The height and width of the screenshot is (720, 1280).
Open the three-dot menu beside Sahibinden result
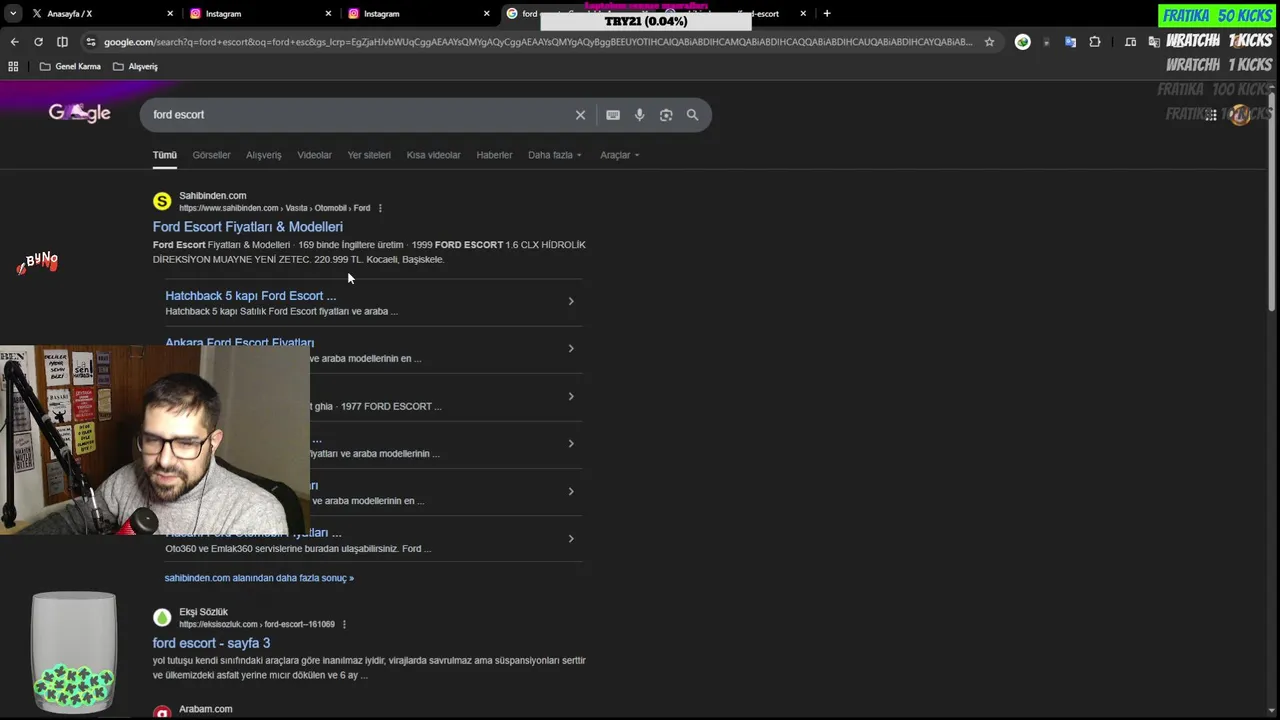380,208
